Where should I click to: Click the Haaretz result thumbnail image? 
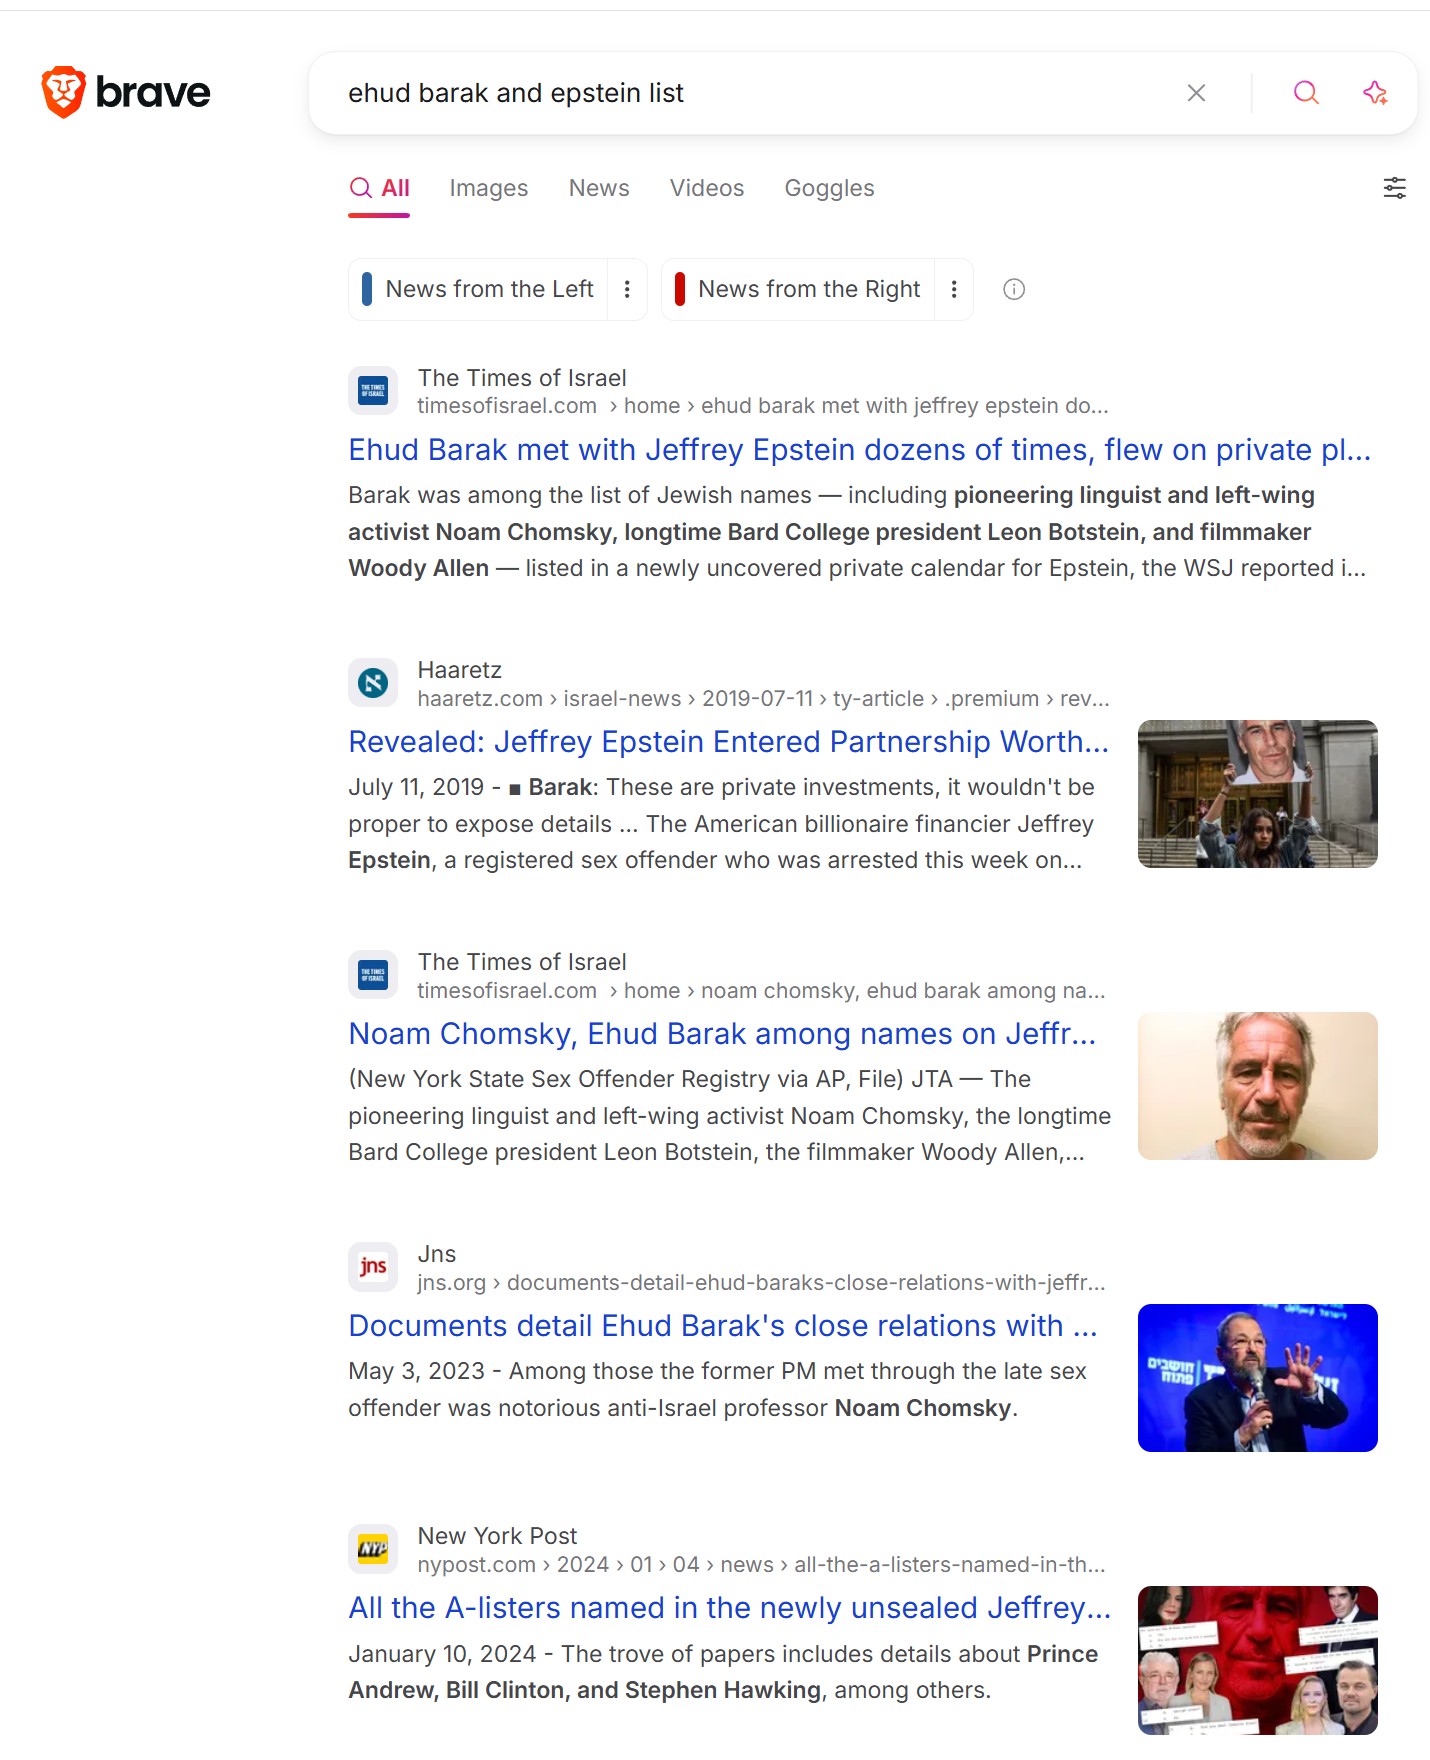click(x=1258, y=794)
